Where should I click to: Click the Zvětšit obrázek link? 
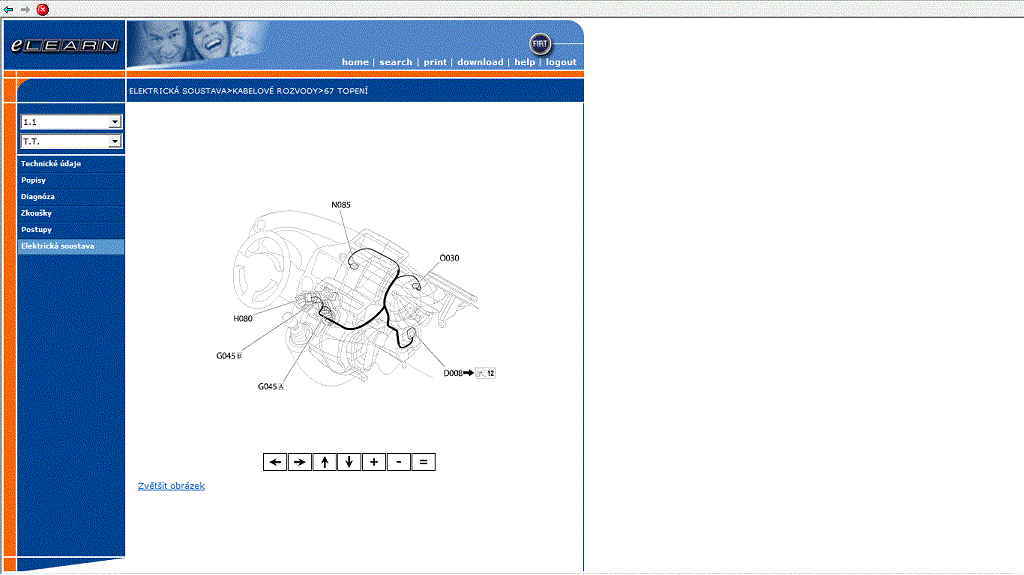point(171,486)
